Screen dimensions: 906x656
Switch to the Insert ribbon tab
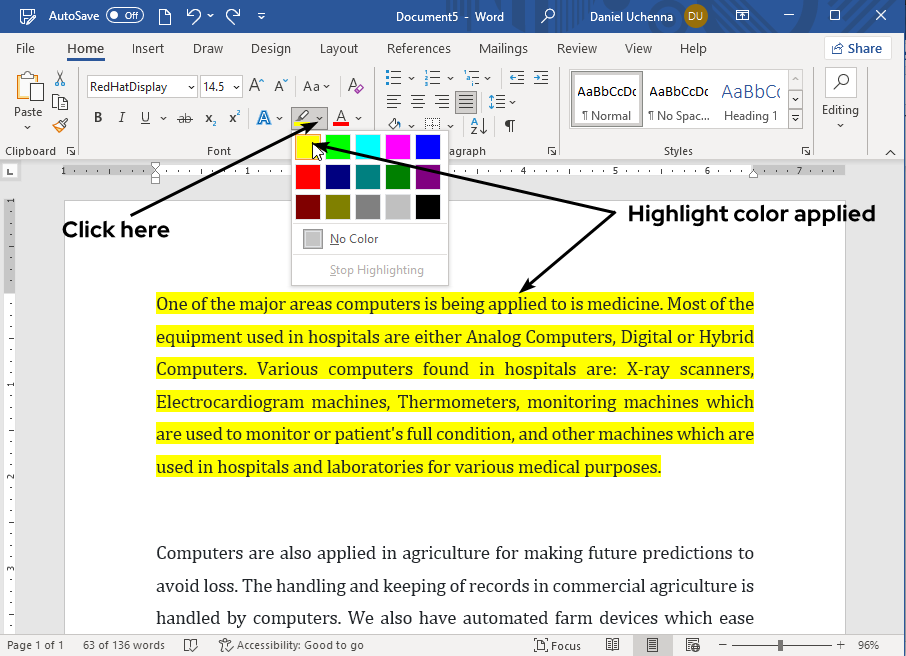pyautogui.click(x=148, y=48)
